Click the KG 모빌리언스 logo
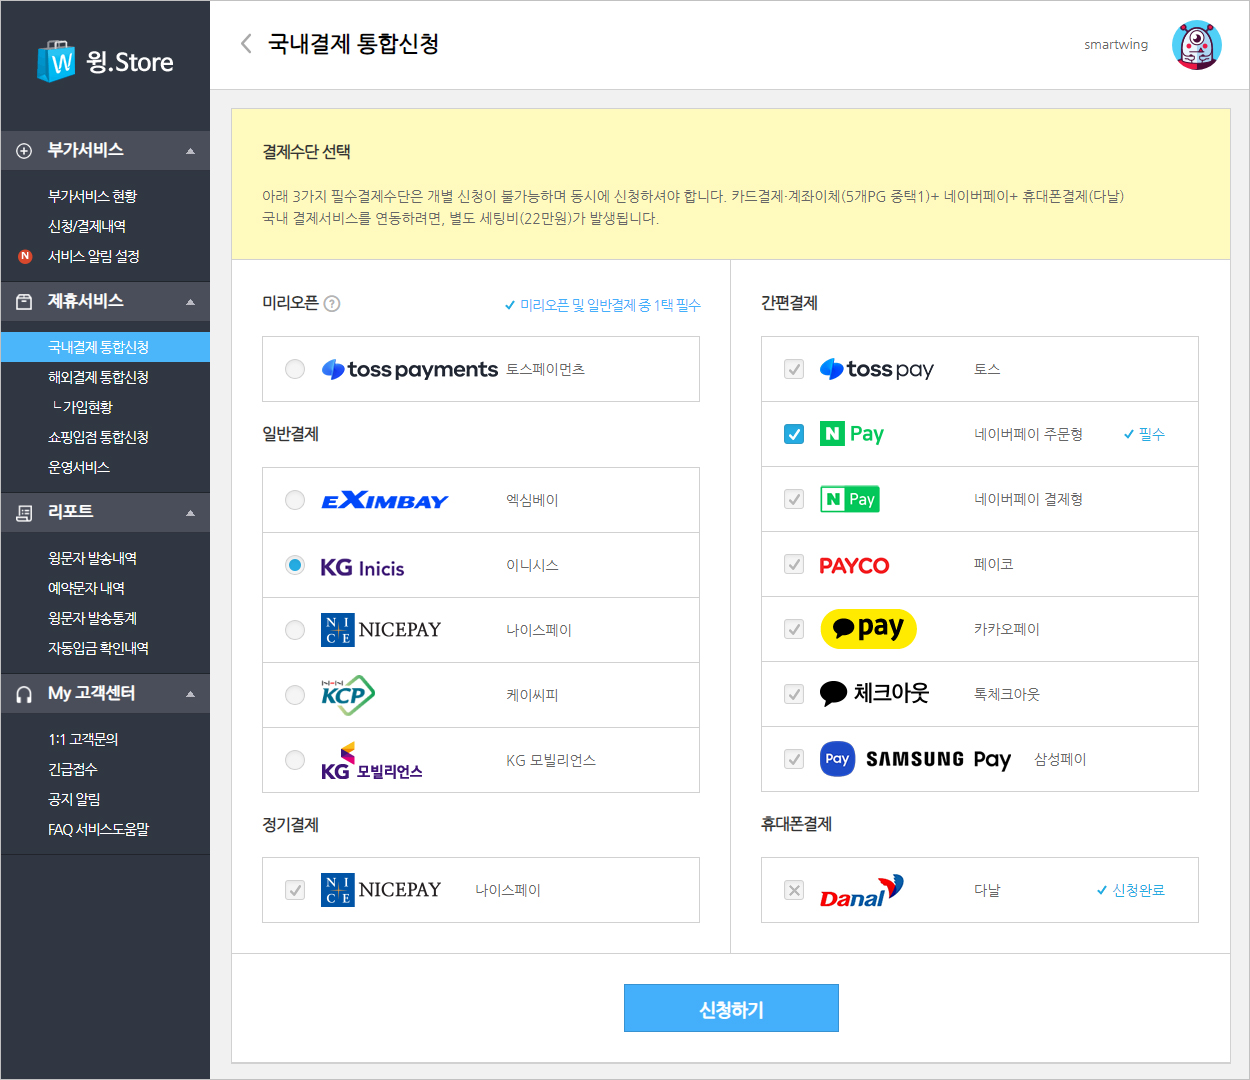Viewport: 1250px width, 1080px height. click(x=372, y=762)
